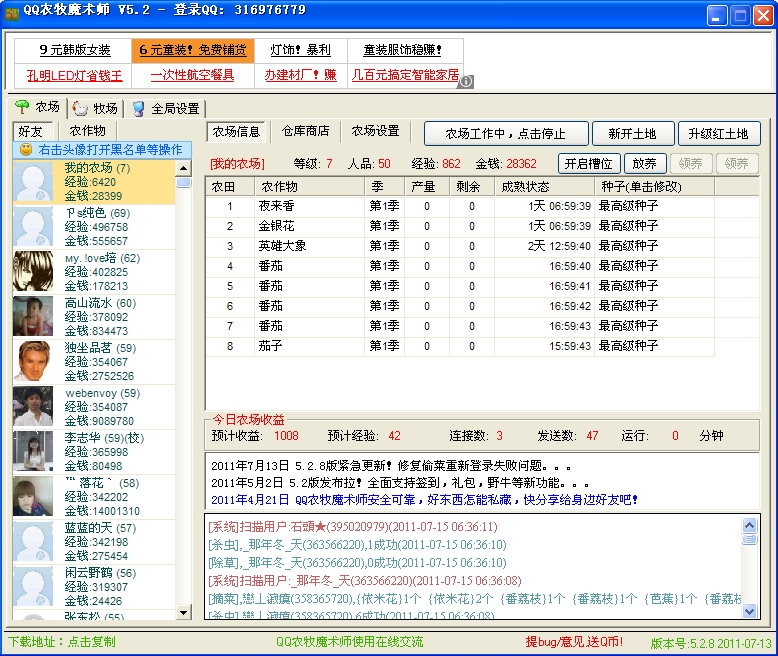
Task: Select the 夜来香 crop row
Action: [460, 206]
